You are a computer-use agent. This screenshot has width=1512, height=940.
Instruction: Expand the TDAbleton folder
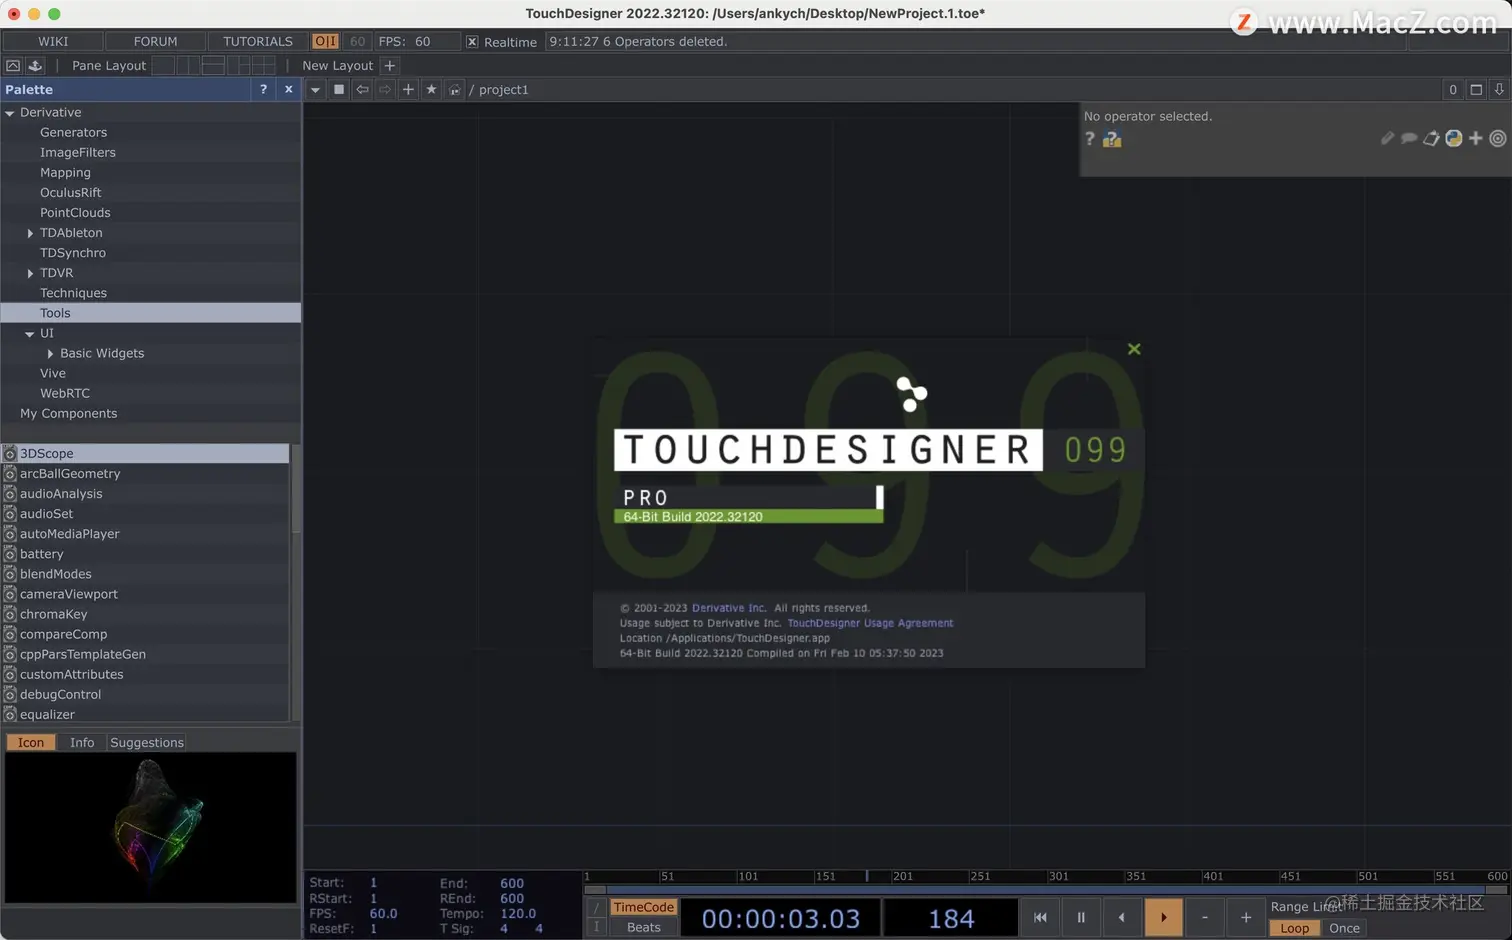pyautogui.click(x=30, y=233)
